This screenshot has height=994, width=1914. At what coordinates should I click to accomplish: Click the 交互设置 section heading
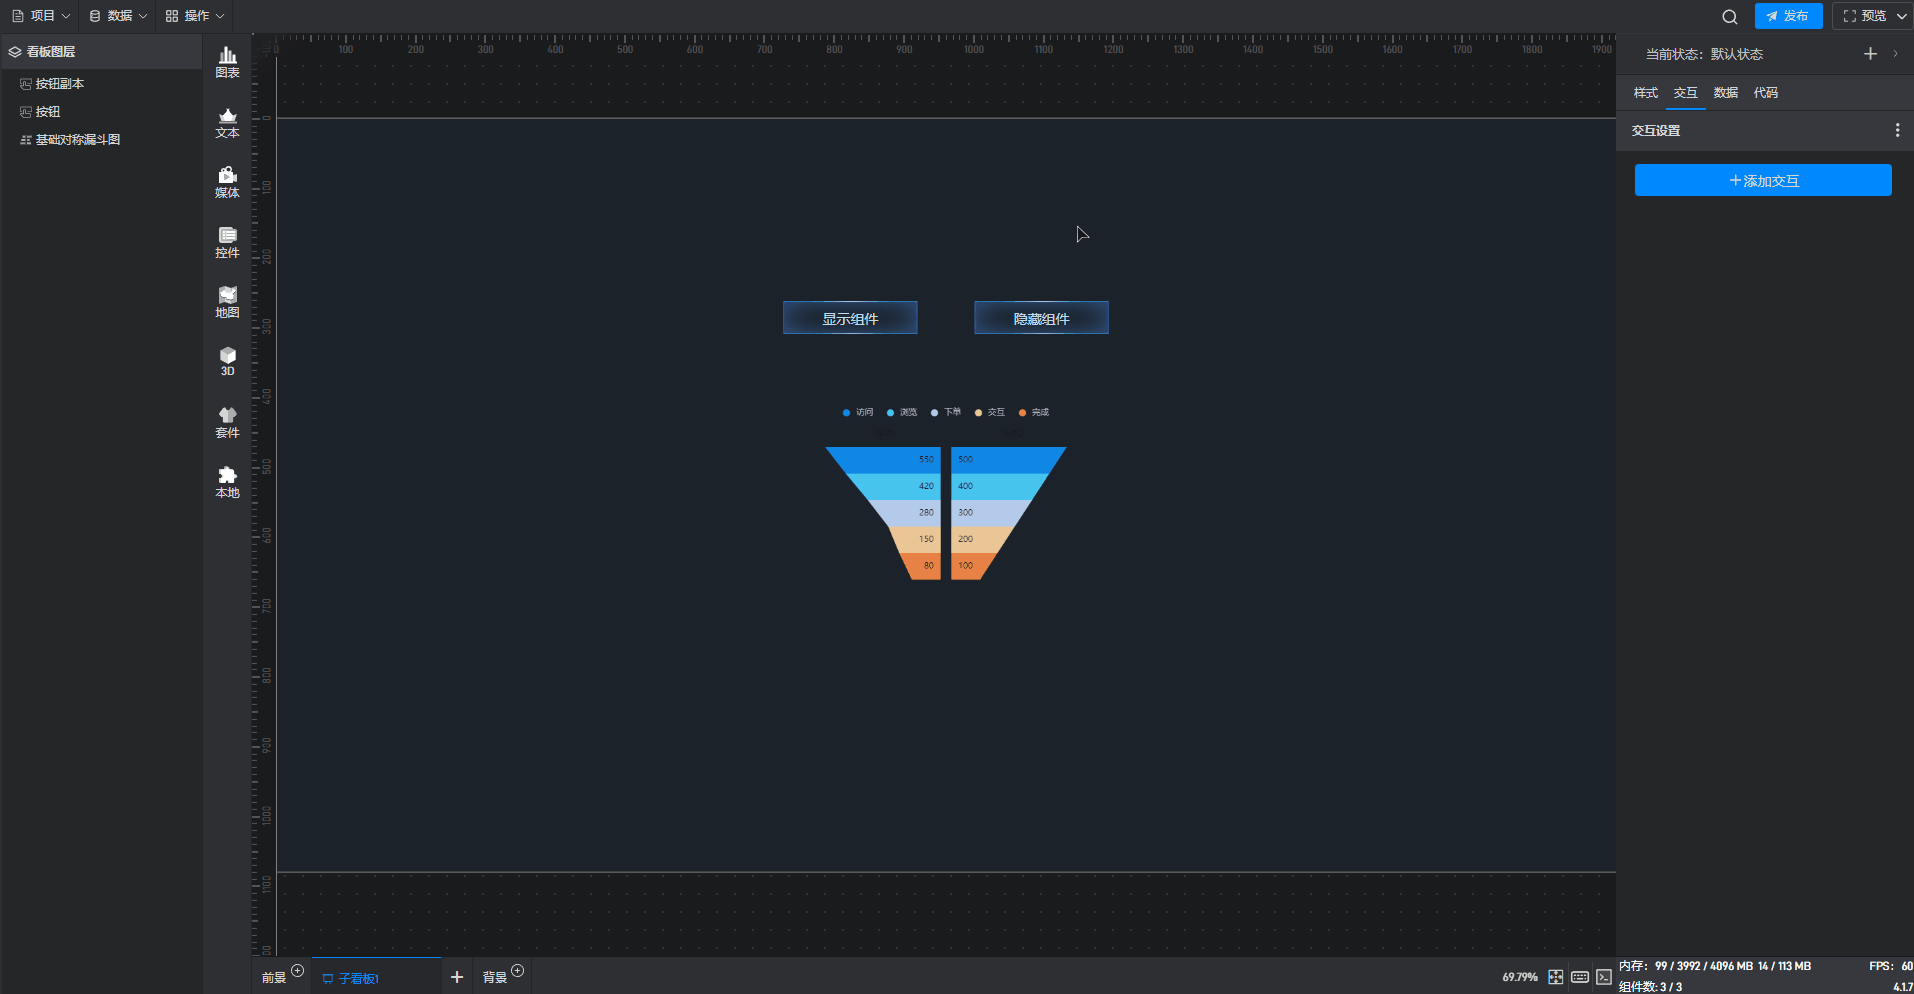pyautogui.click(x=1656, y=131)
